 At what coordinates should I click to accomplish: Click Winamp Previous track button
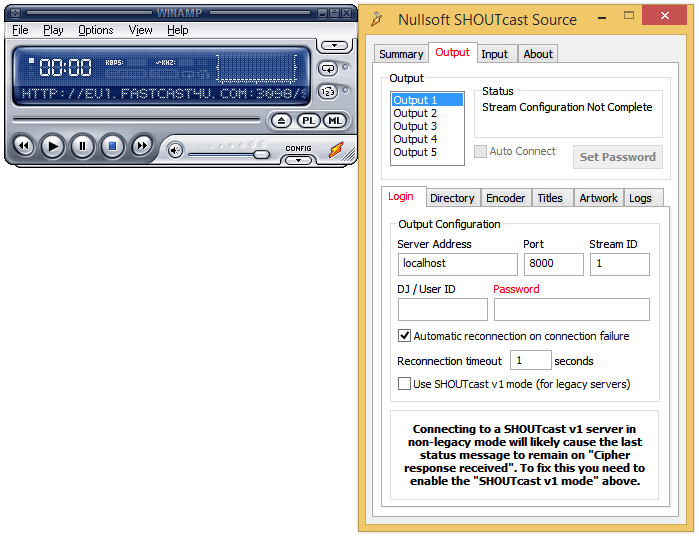click(24, 146)
